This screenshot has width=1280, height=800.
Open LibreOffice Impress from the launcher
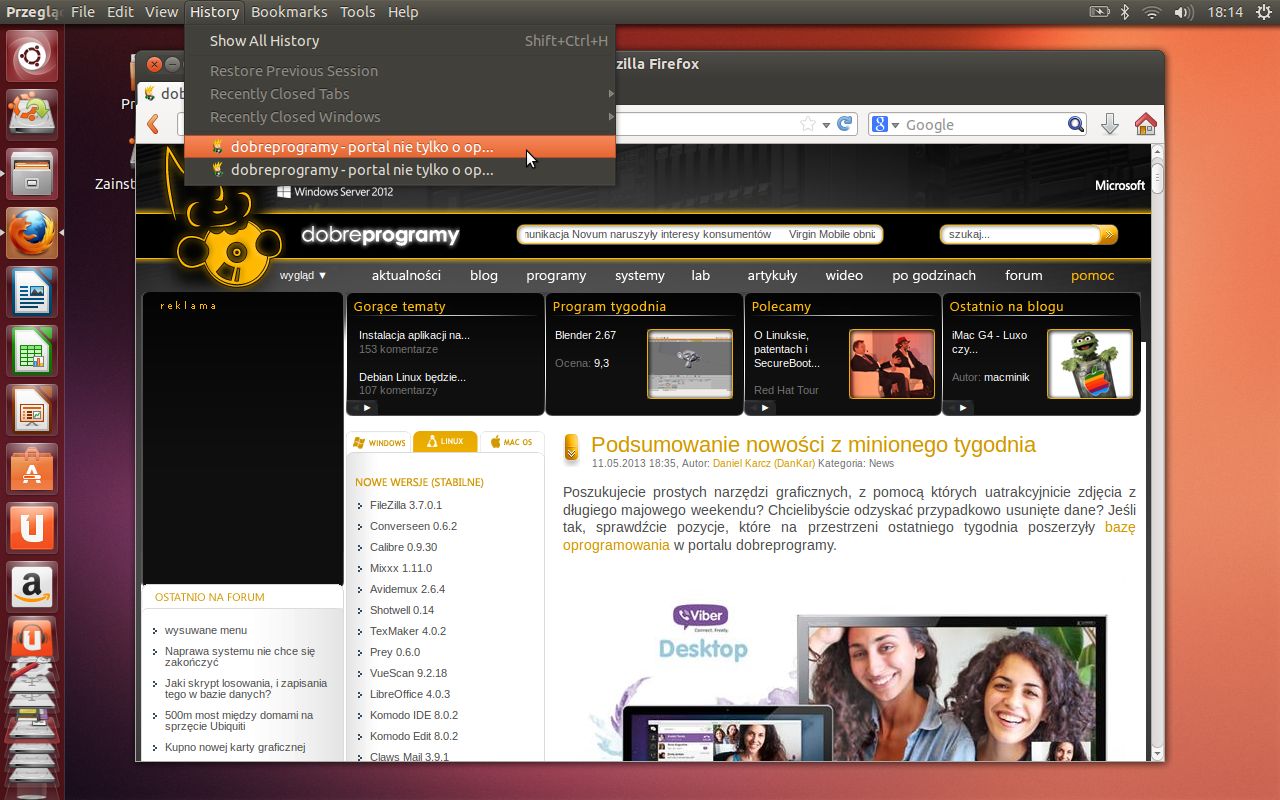tap(33, 410)
